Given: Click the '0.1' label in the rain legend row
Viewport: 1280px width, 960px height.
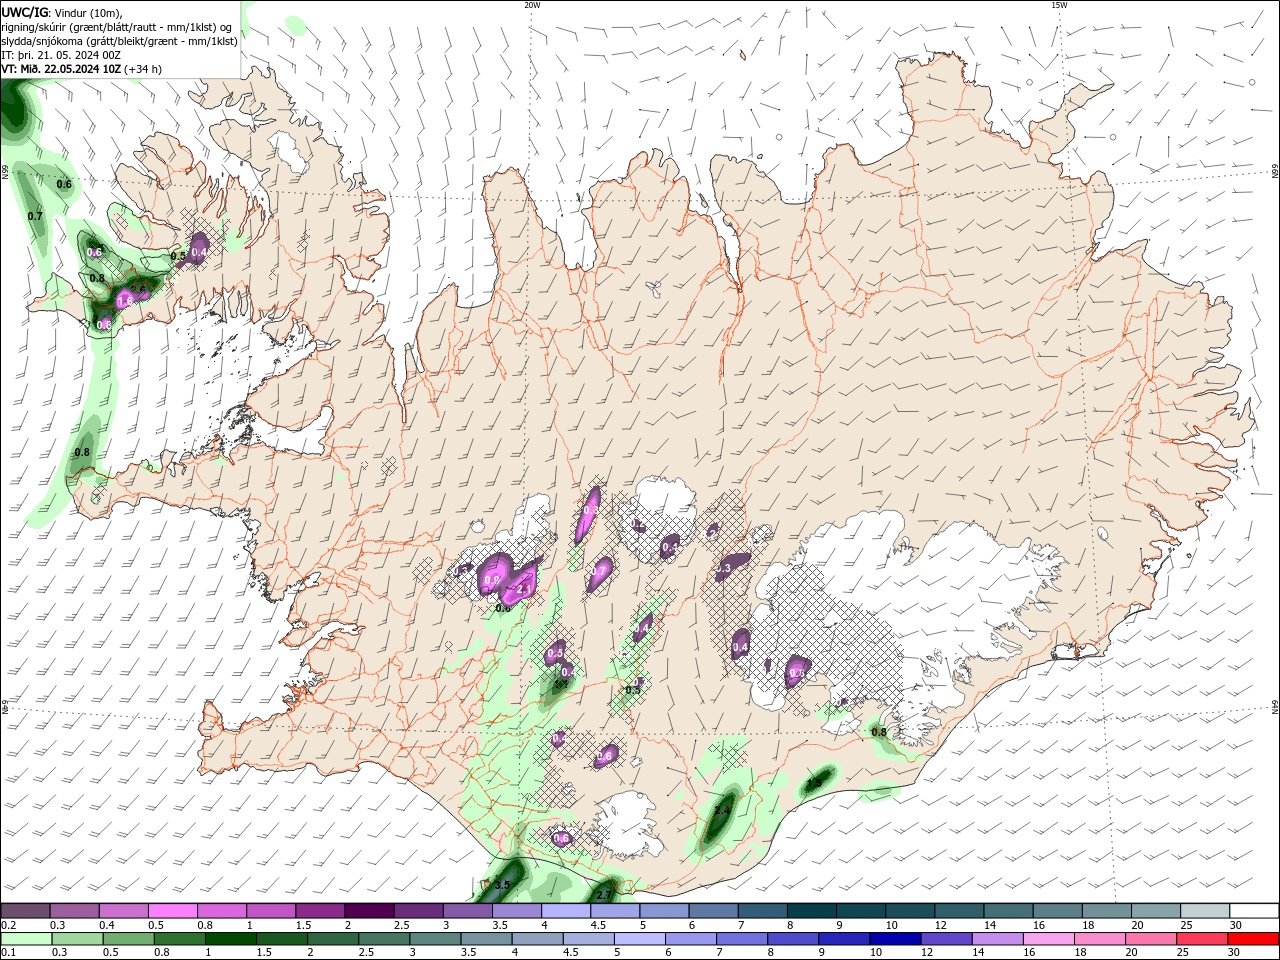Looking at the screenshot, I should pyautogui.click(x=9, y=953).
